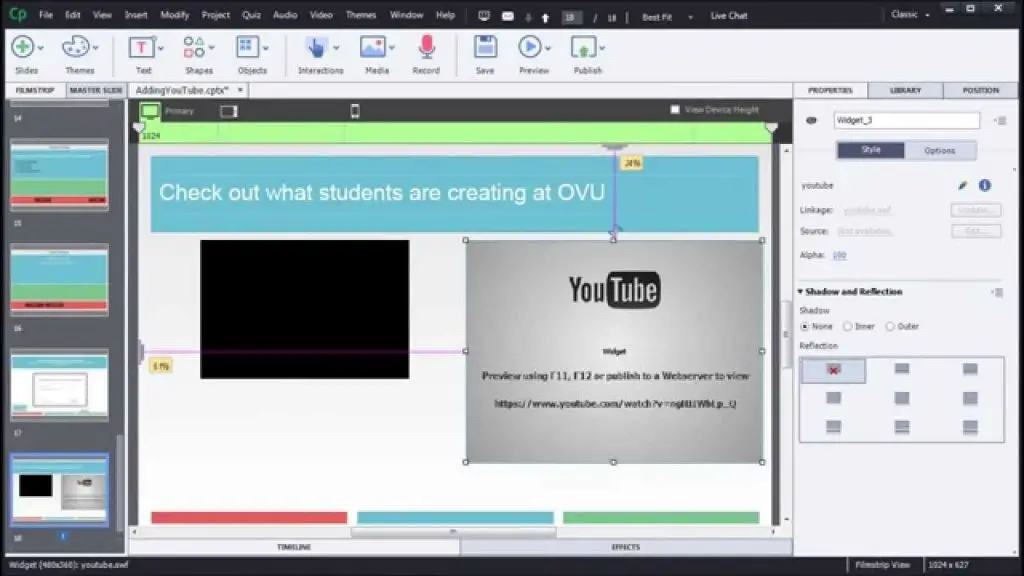This screenshot has width=1024, height=576.
Task: Choose the top-right reflection preset
Action: [970, 370]
